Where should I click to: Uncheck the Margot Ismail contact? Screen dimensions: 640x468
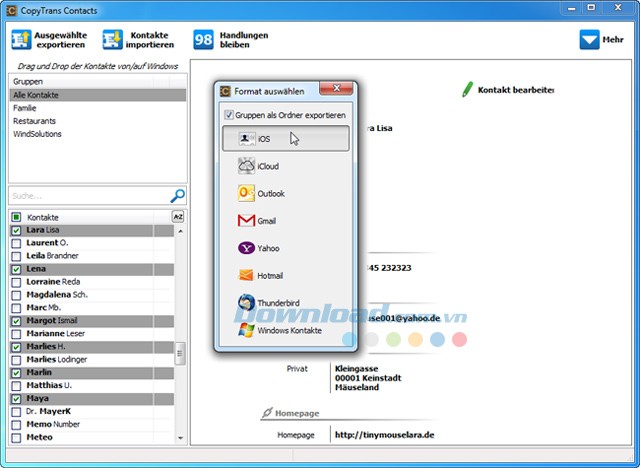point(16,321)
